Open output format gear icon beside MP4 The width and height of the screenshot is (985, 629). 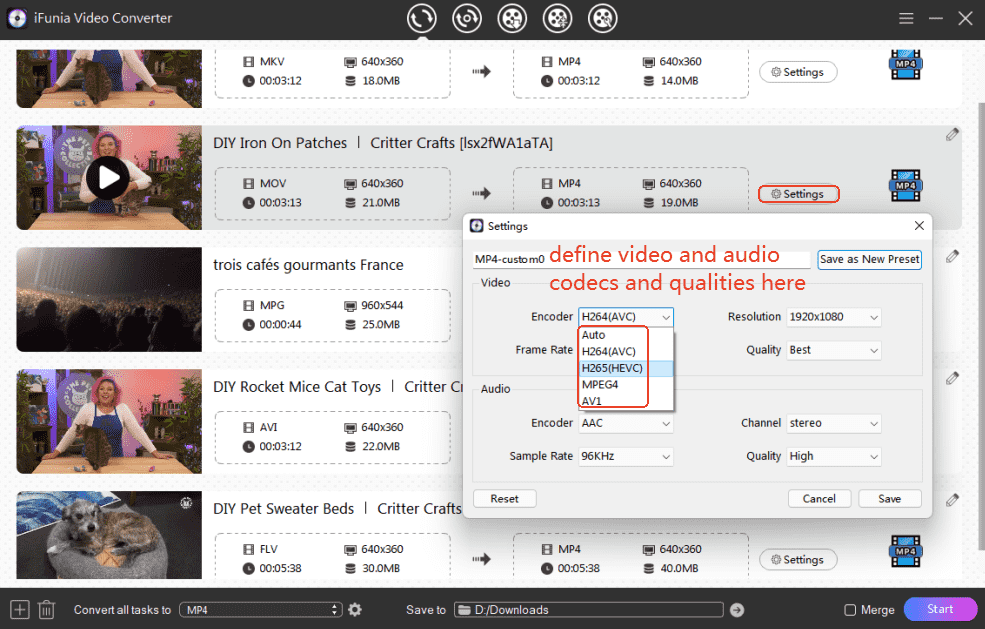354,610
